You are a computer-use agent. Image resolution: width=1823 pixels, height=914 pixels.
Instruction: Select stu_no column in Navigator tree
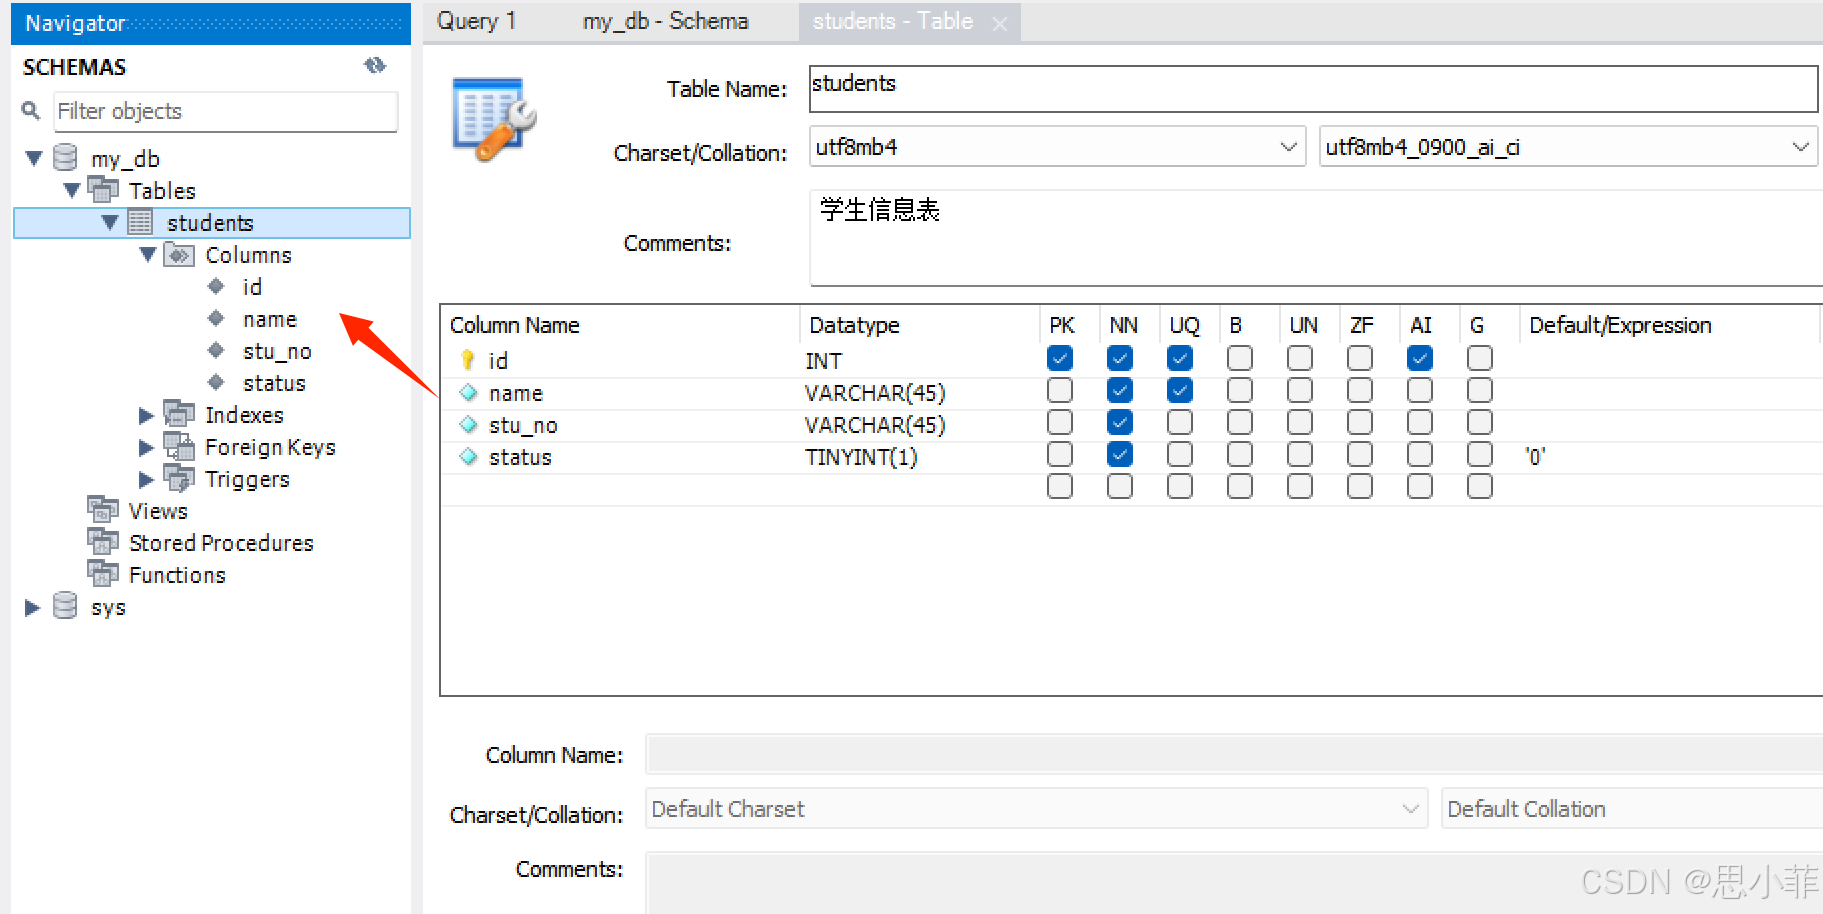coord(277,351)
